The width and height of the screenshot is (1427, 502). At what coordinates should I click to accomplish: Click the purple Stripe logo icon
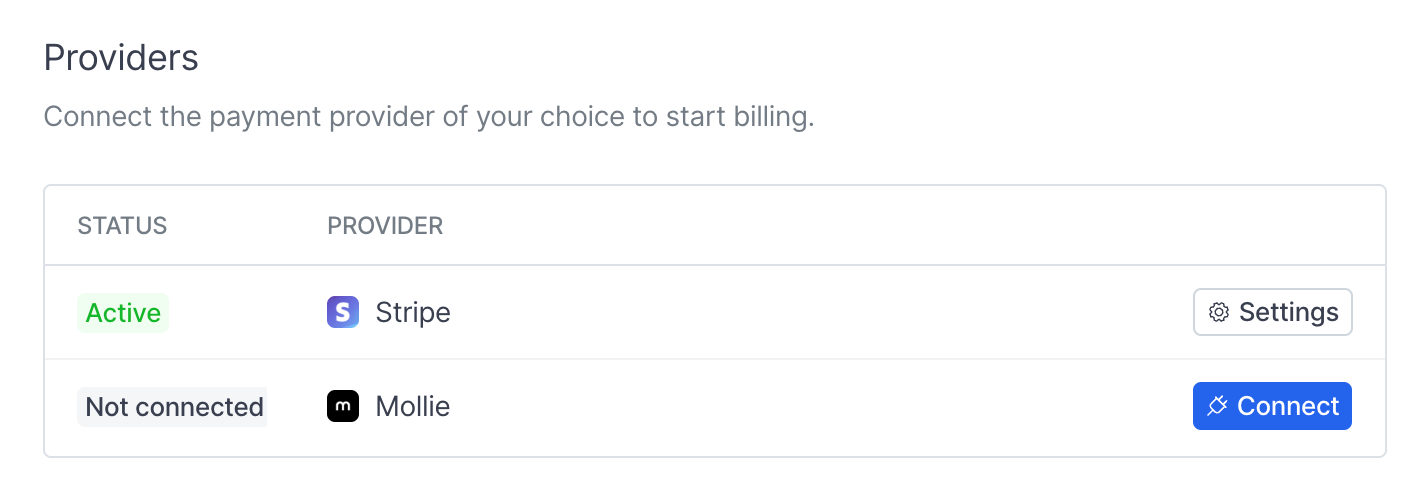(x=343, y=313)
